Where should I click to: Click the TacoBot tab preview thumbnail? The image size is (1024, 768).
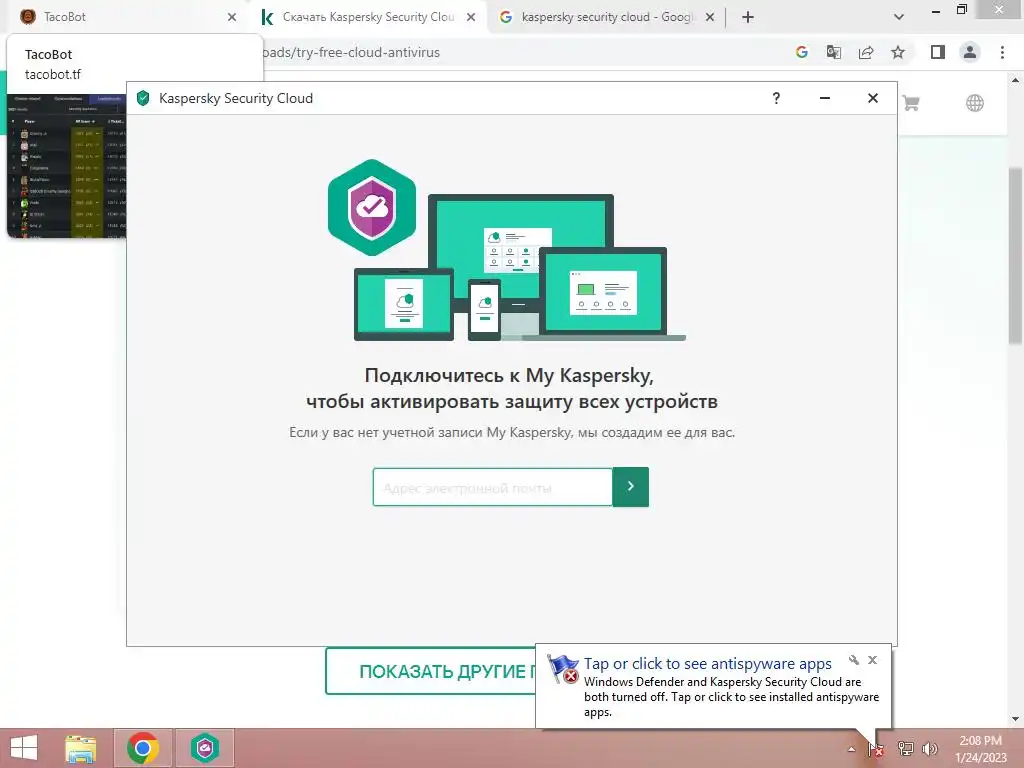pyautogui.click(x=67, y=166)
